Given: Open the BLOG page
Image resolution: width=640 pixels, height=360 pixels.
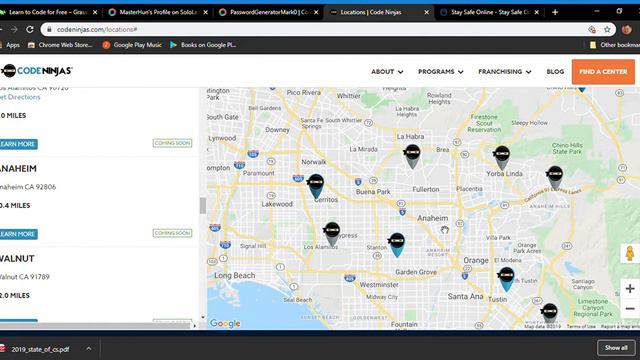Looking at the screenshot, I should 555,71.
